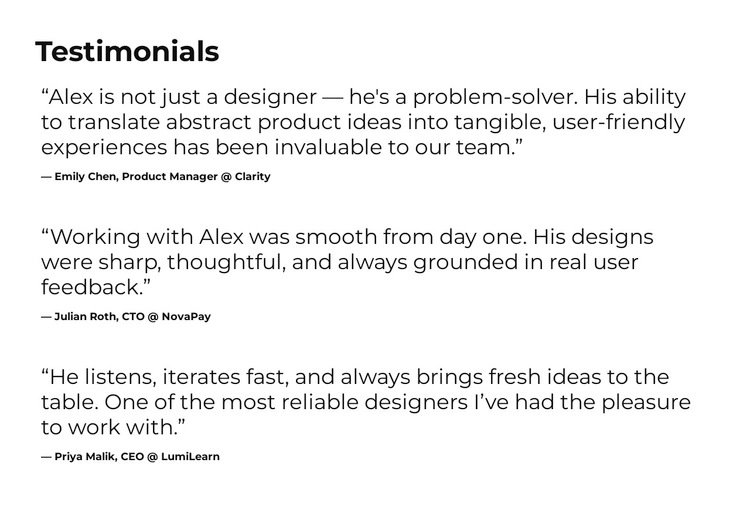Click the Julian Roth attribution line
This screenshot has height=516, width=750.
[125, 317]
